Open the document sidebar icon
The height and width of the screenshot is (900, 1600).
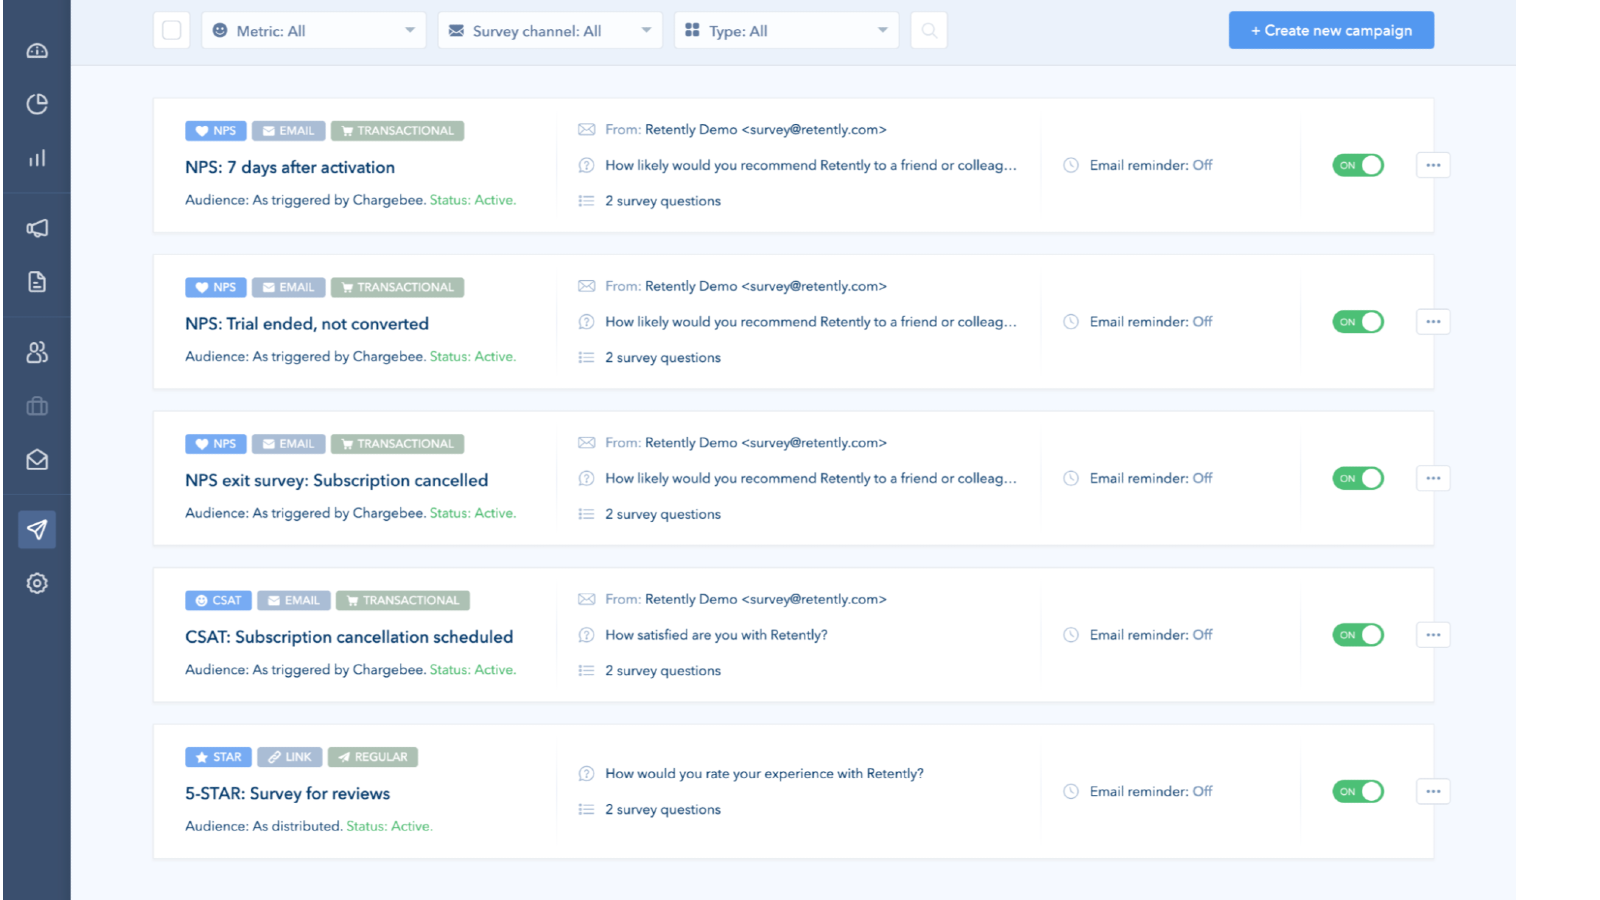[x=37, y=282]
